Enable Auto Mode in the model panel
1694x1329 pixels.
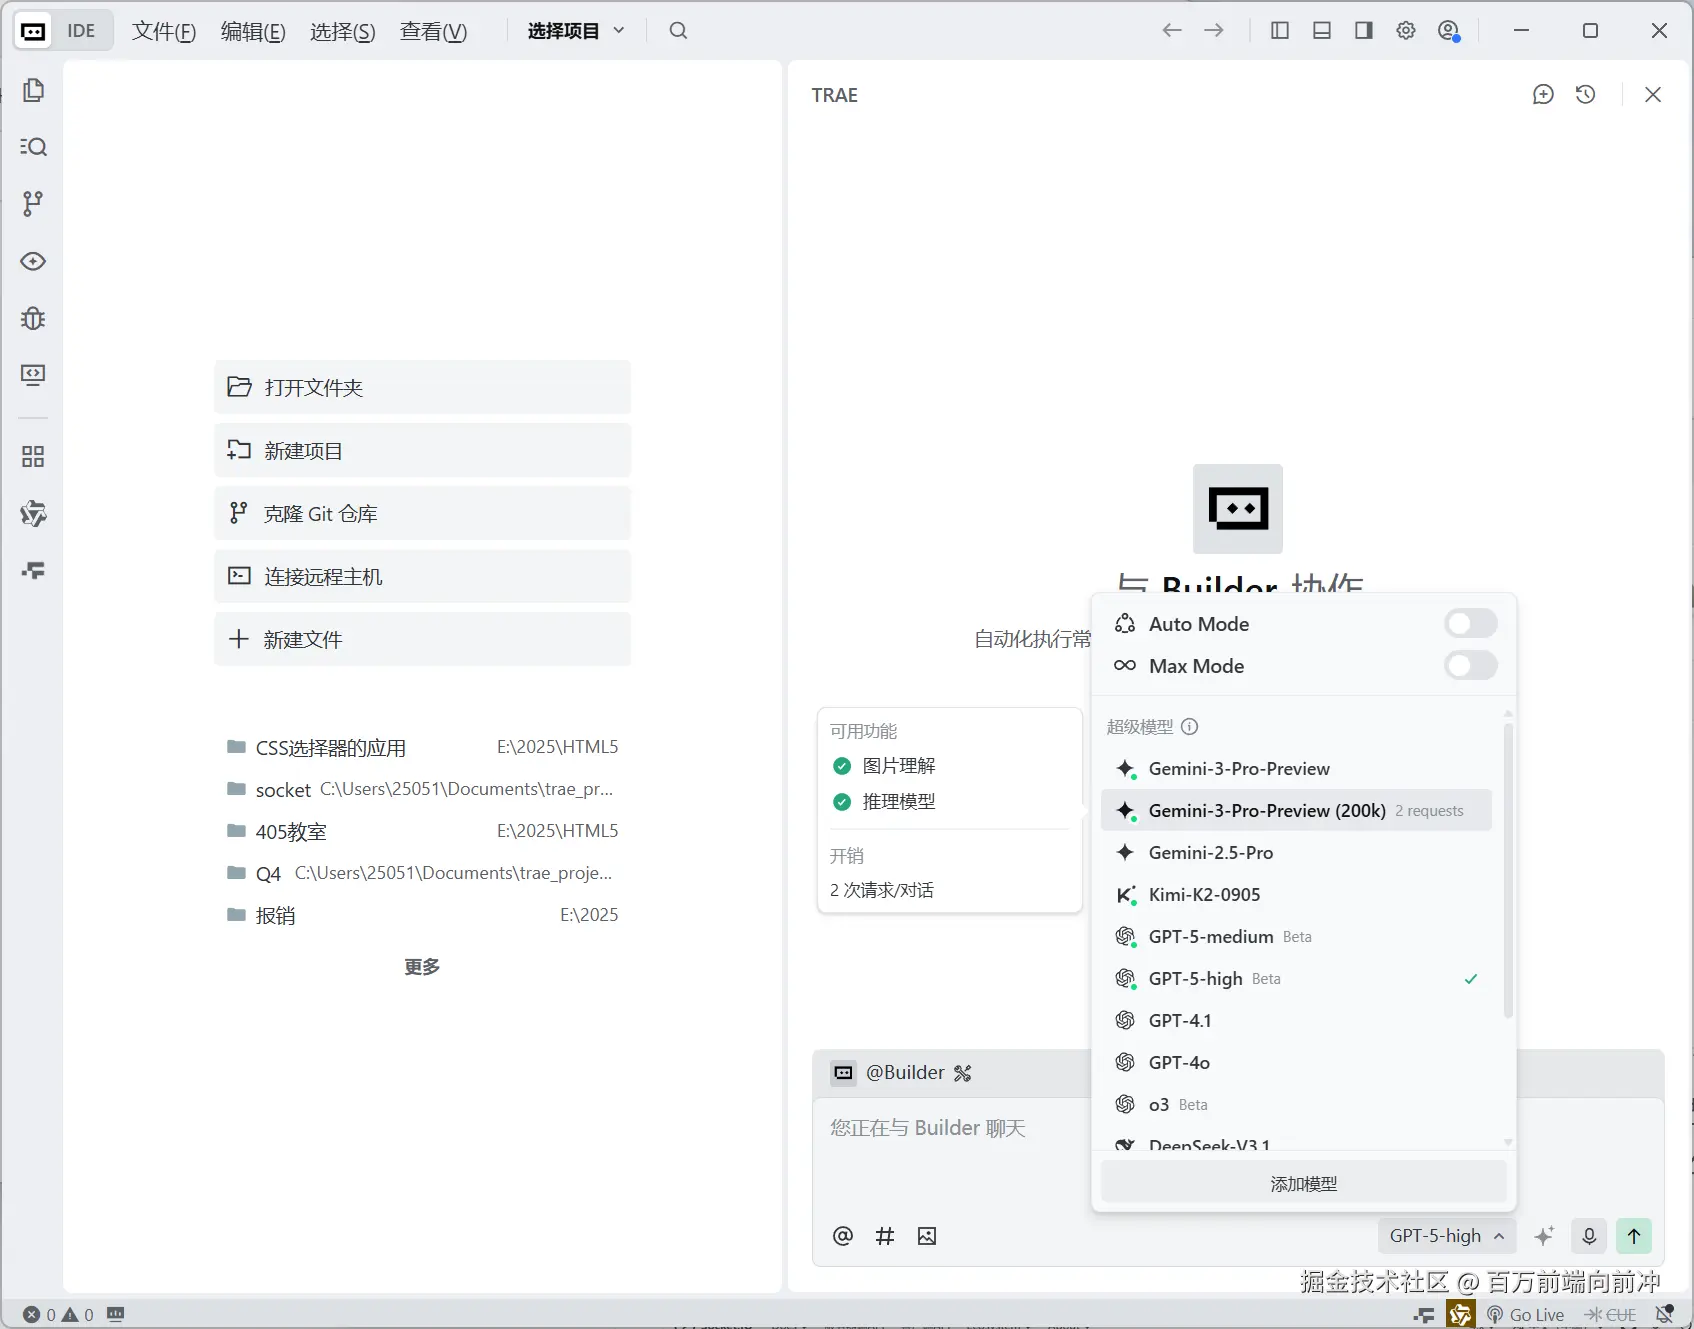click(x=1469, y=623)
